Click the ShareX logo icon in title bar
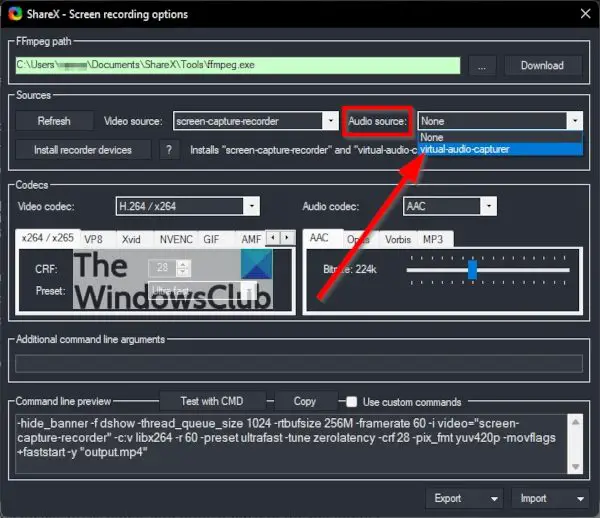 pos(13,15)
